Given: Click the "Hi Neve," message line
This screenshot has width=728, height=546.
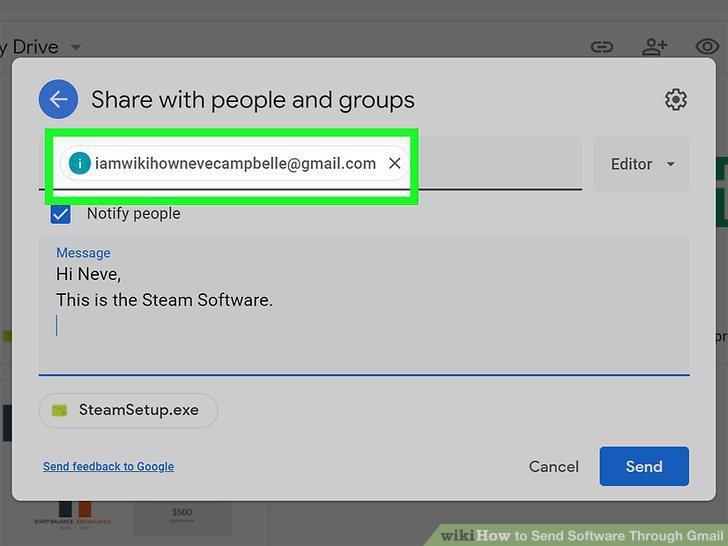Looking at the screenshot, I should pyautogui.click(x=89, y=274).
